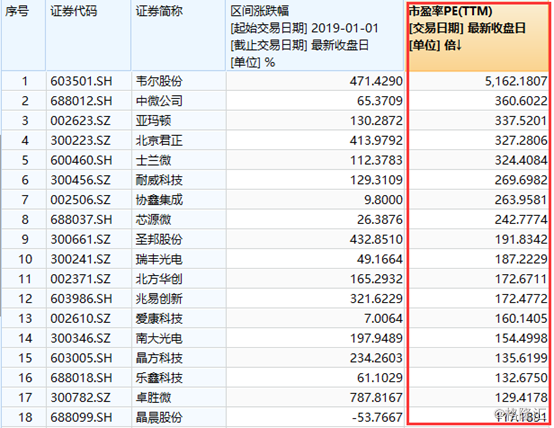Select stock code 300661.SZ
554x428 pixels.
tap(80, 240)
